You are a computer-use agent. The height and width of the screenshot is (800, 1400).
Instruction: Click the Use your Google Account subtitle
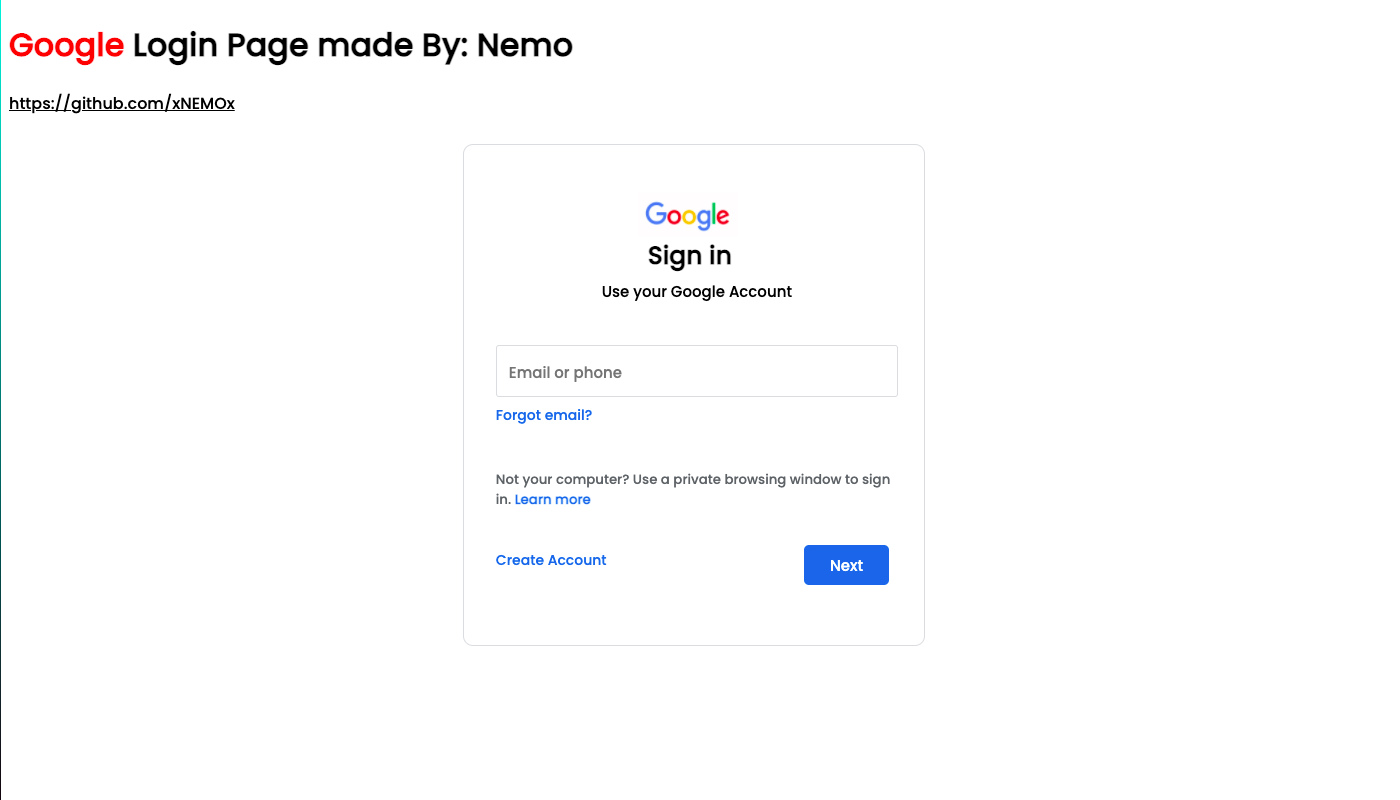pos(696,291)
